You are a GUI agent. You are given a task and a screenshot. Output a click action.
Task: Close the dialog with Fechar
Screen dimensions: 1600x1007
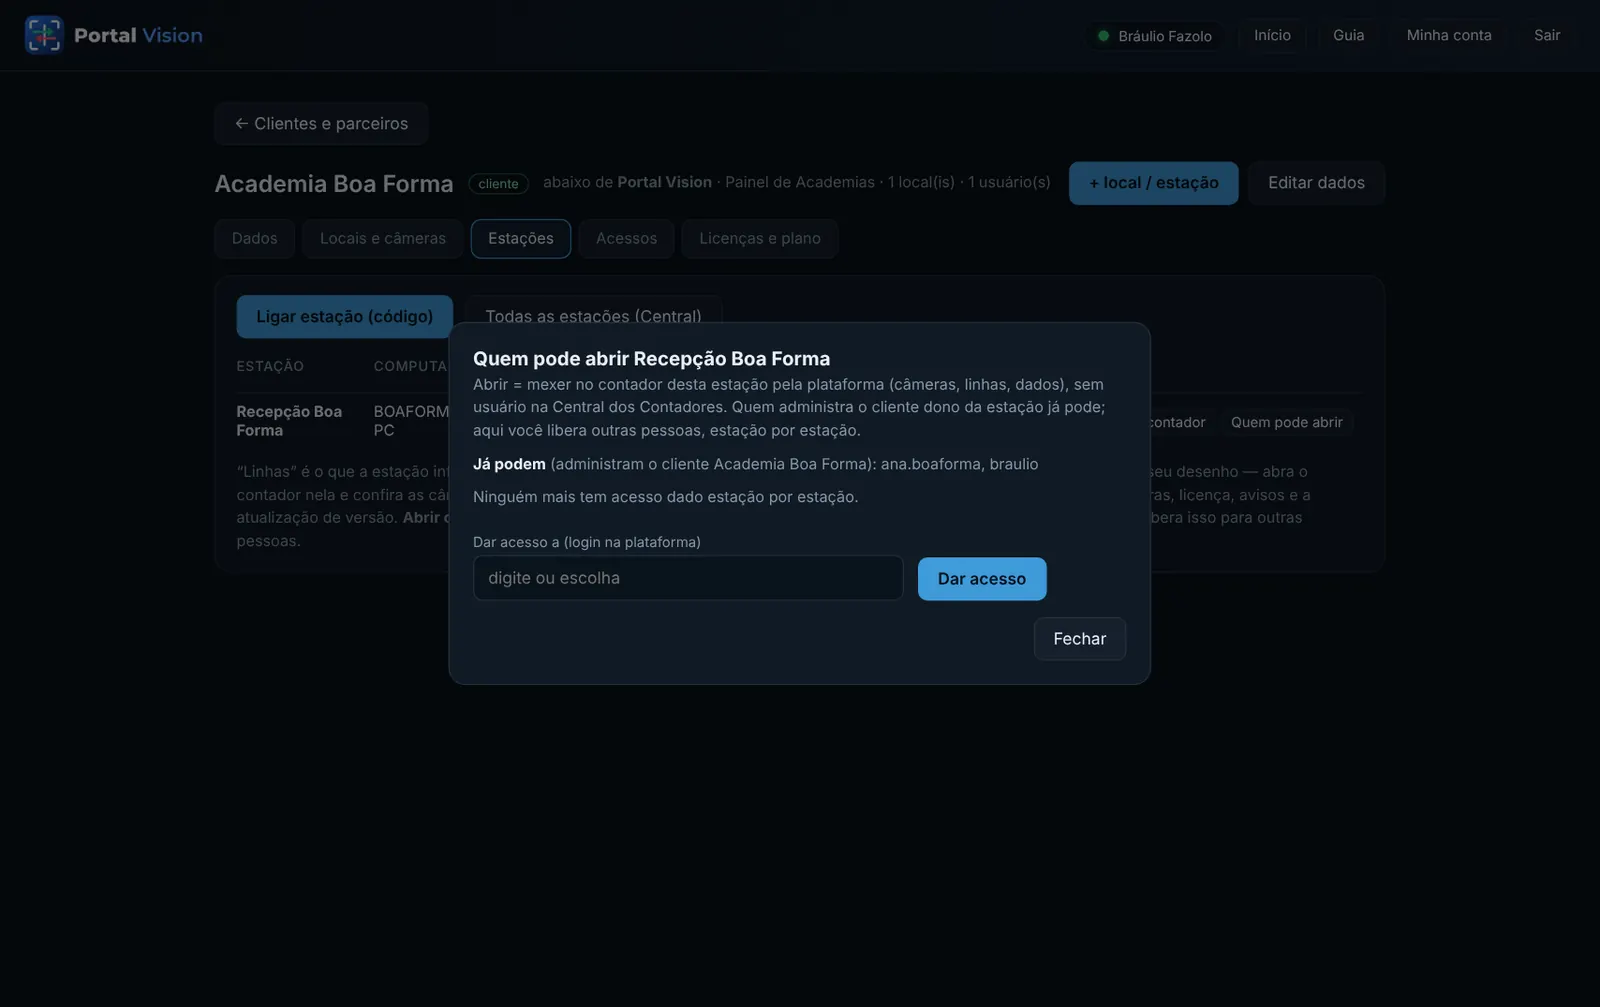point(1080,639)
